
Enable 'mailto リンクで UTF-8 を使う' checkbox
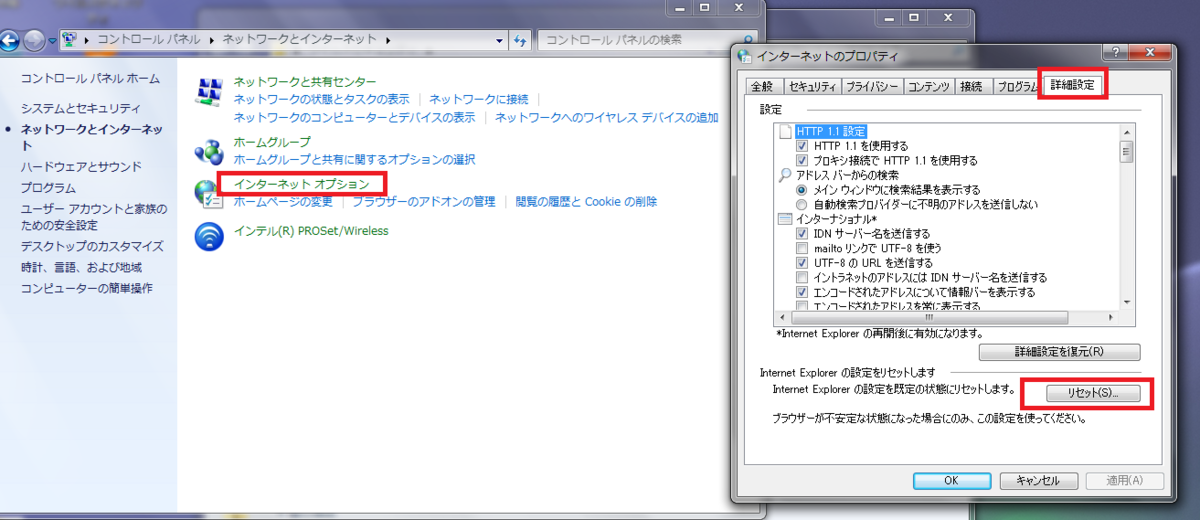tap(802, 248)
